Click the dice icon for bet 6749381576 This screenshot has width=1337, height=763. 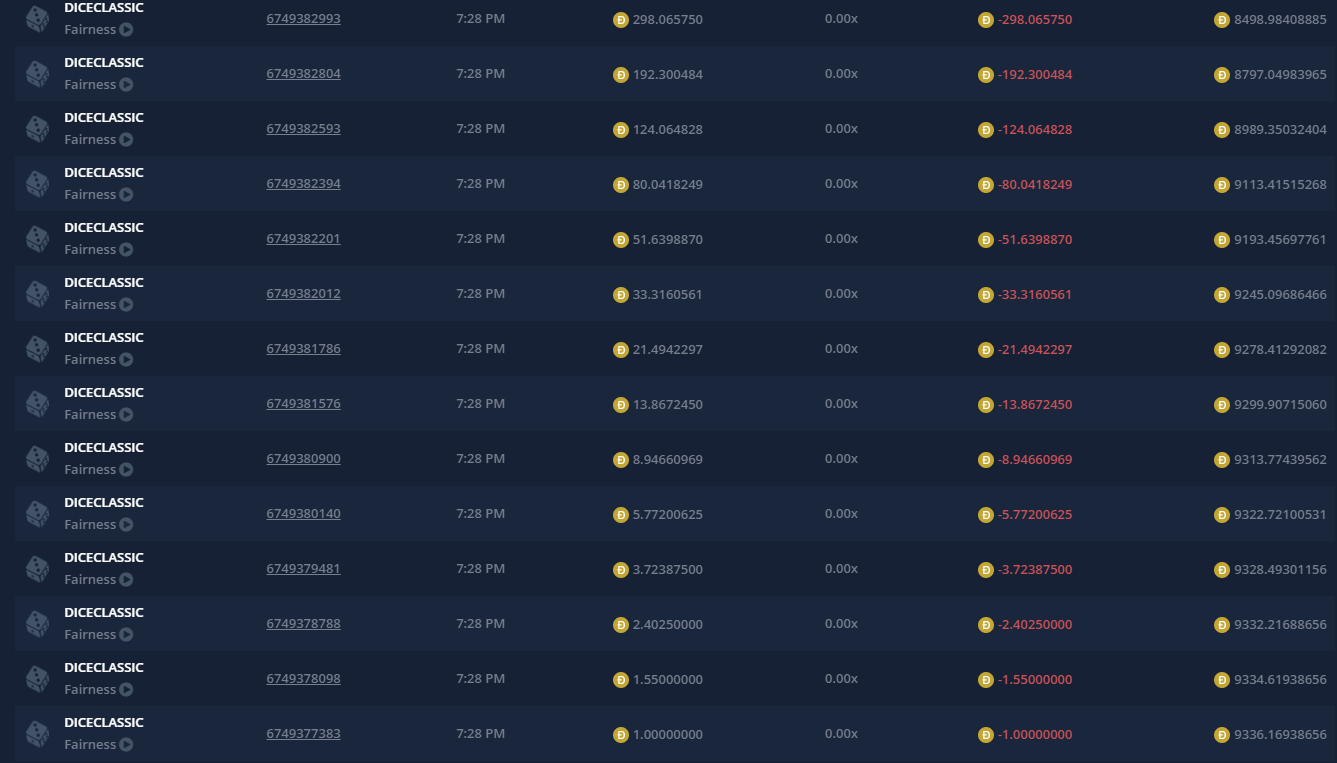[x=38, y=404]
